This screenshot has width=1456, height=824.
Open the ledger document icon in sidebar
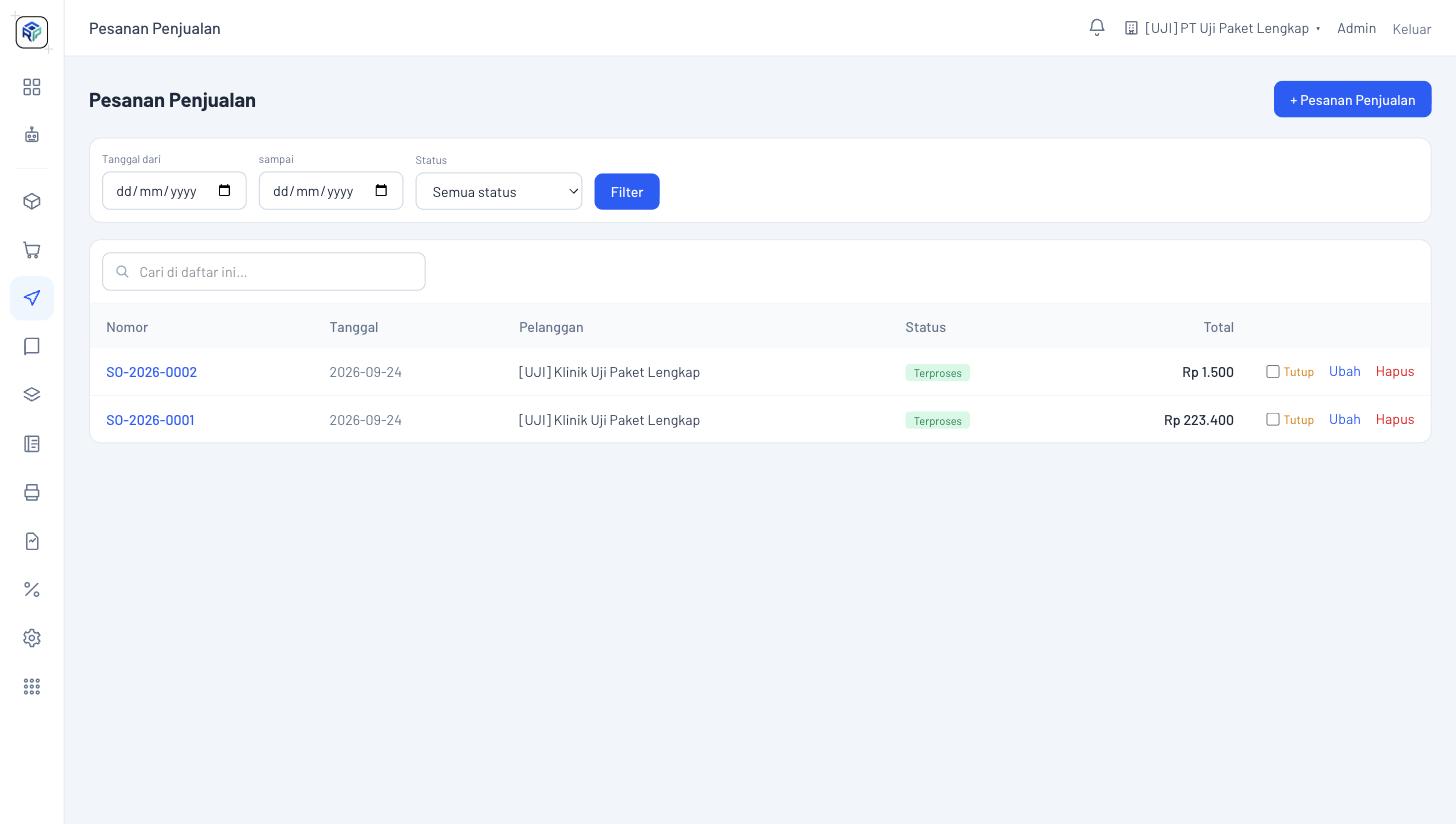[x=32, y=443]
